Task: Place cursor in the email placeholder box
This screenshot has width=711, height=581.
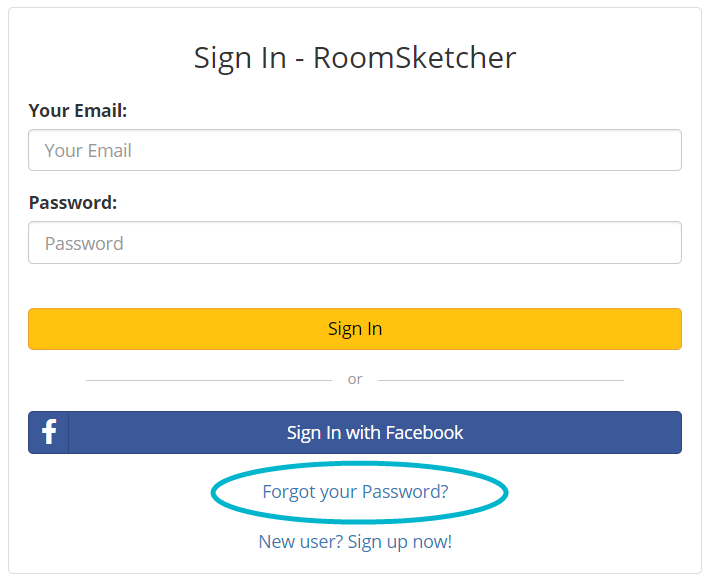Action: [x=355, y=150]
